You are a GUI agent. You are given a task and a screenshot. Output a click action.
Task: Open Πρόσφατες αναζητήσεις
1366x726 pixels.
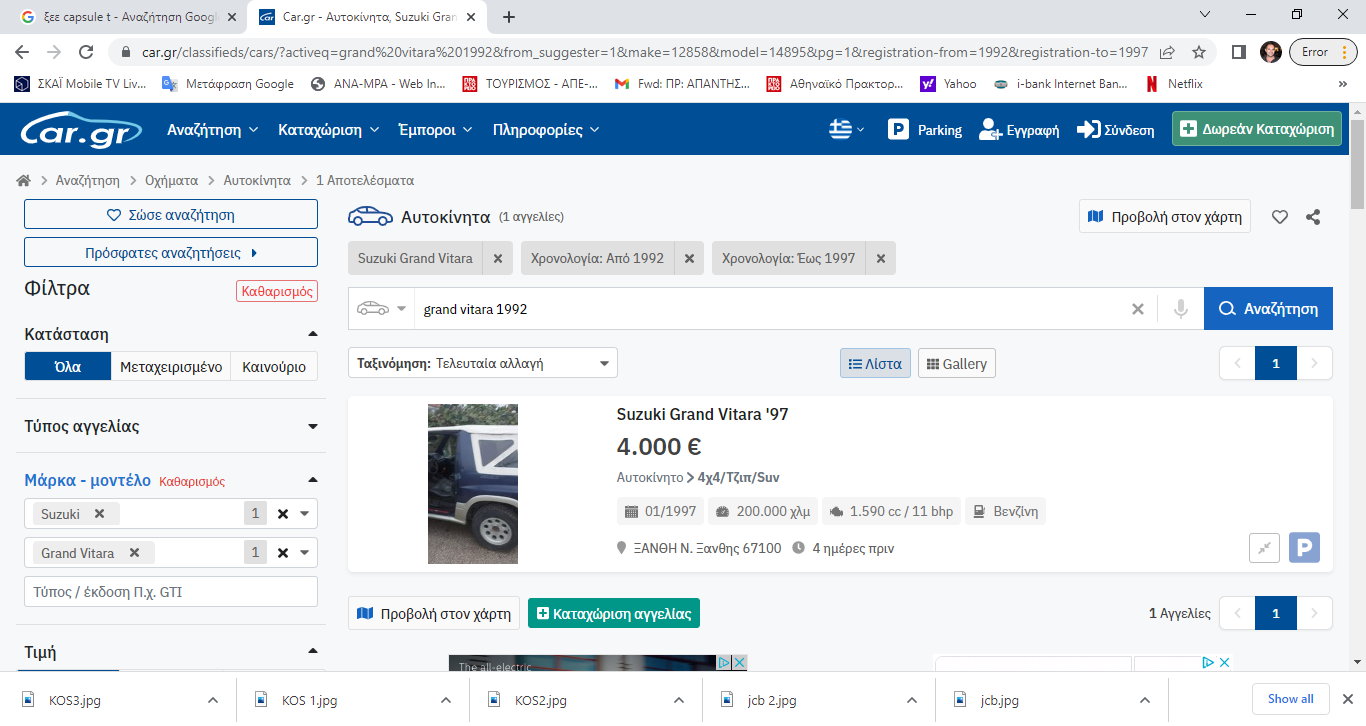pyautogui.click(x=171, y=253)
